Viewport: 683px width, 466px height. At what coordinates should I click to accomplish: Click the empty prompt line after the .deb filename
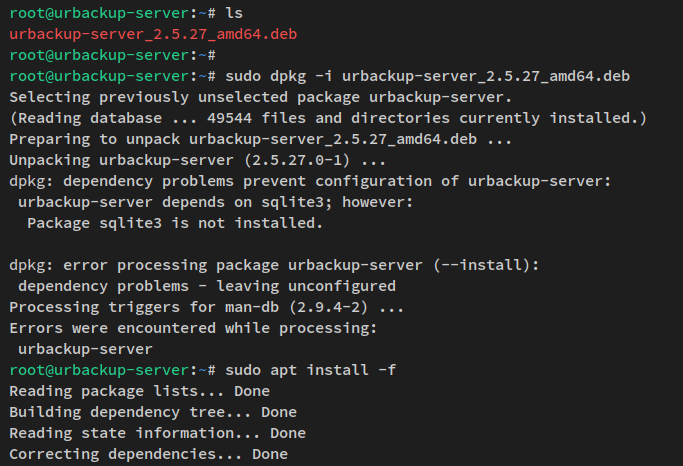tap(112, 55)
